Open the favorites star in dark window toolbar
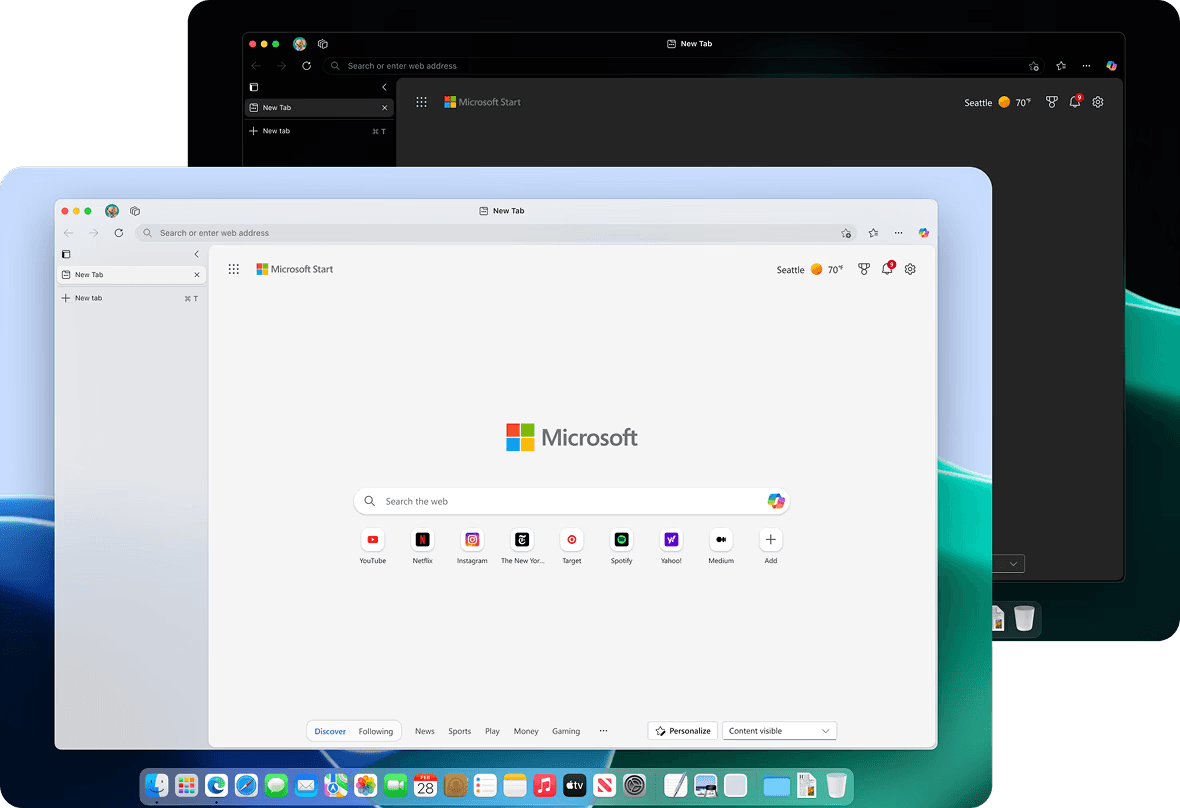 [1061, 65]
